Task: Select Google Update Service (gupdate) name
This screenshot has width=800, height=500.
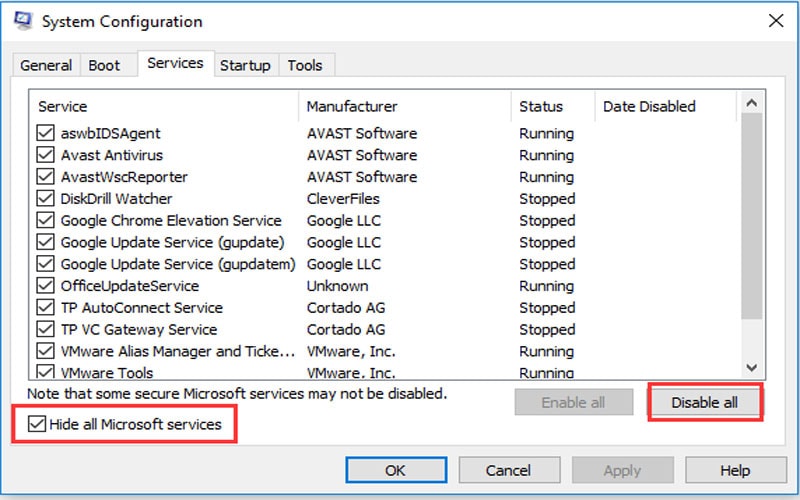Action: click(172, 242)
